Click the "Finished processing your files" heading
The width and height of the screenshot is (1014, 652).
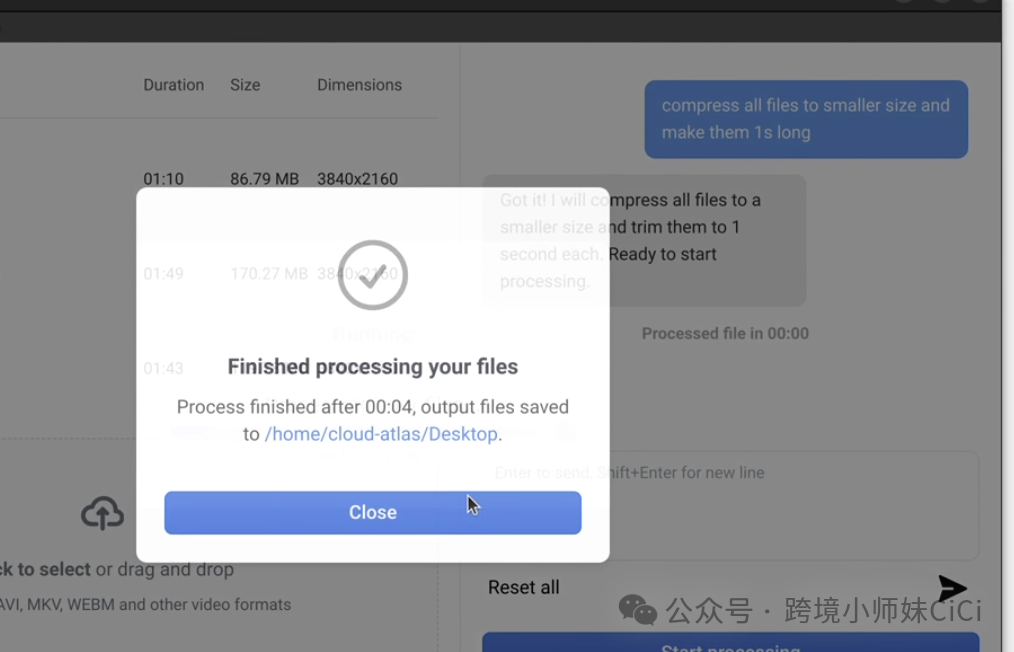click(372, 367)
